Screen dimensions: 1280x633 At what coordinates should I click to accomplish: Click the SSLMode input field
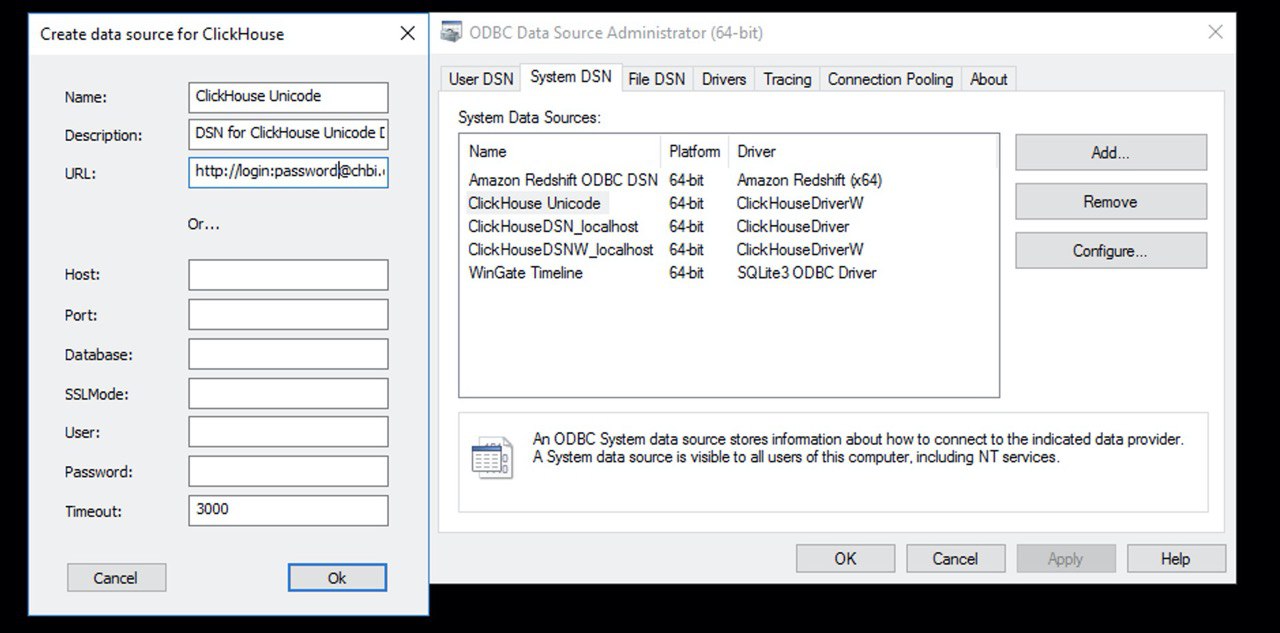[288, 393]
